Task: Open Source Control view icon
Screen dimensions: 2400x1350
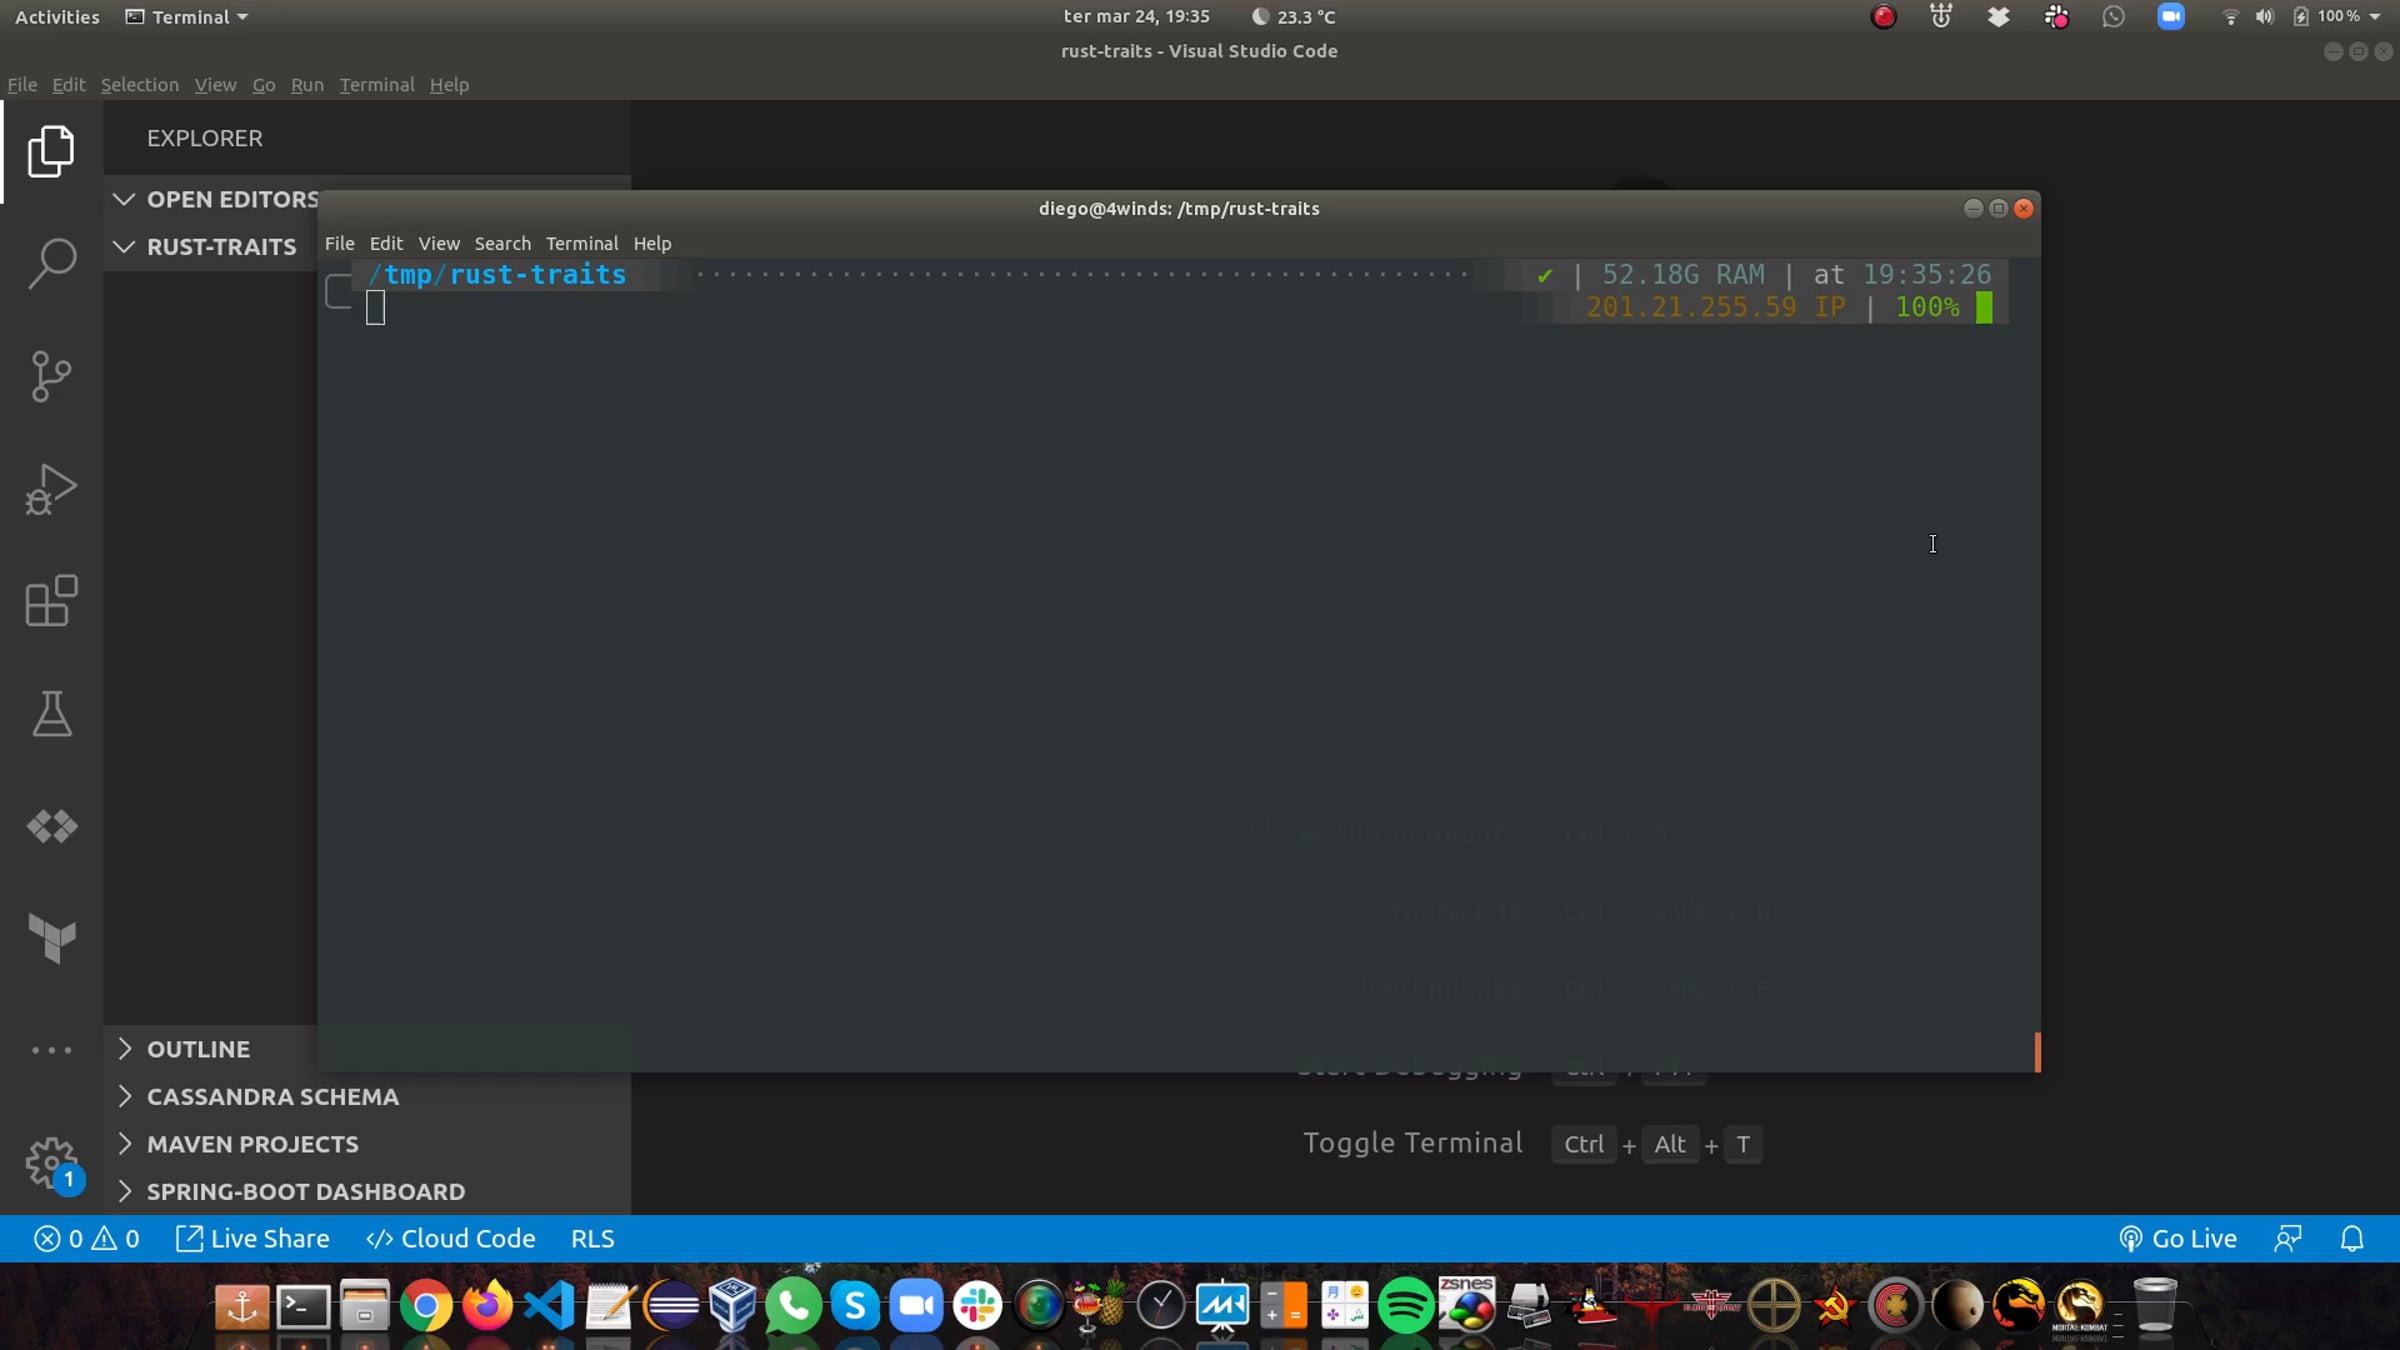Action: [x=51, y=376]
